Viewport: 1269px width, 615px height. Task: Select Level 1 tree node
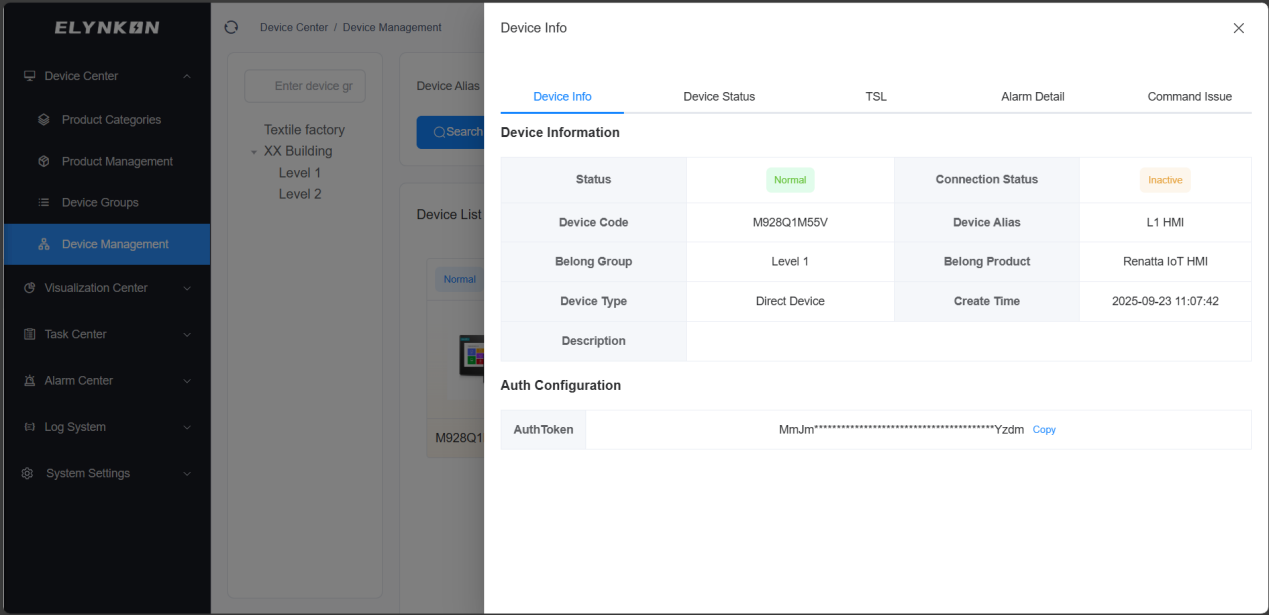(300, 173)
